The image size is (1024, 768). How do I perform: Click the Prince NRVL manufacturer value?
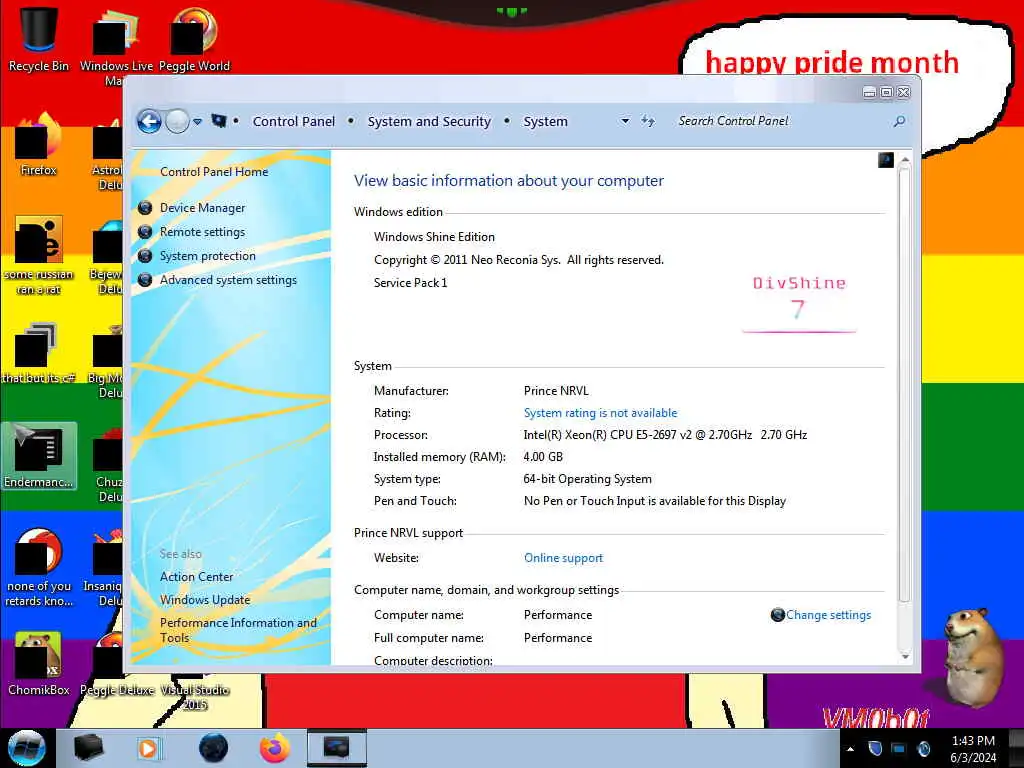556,391
